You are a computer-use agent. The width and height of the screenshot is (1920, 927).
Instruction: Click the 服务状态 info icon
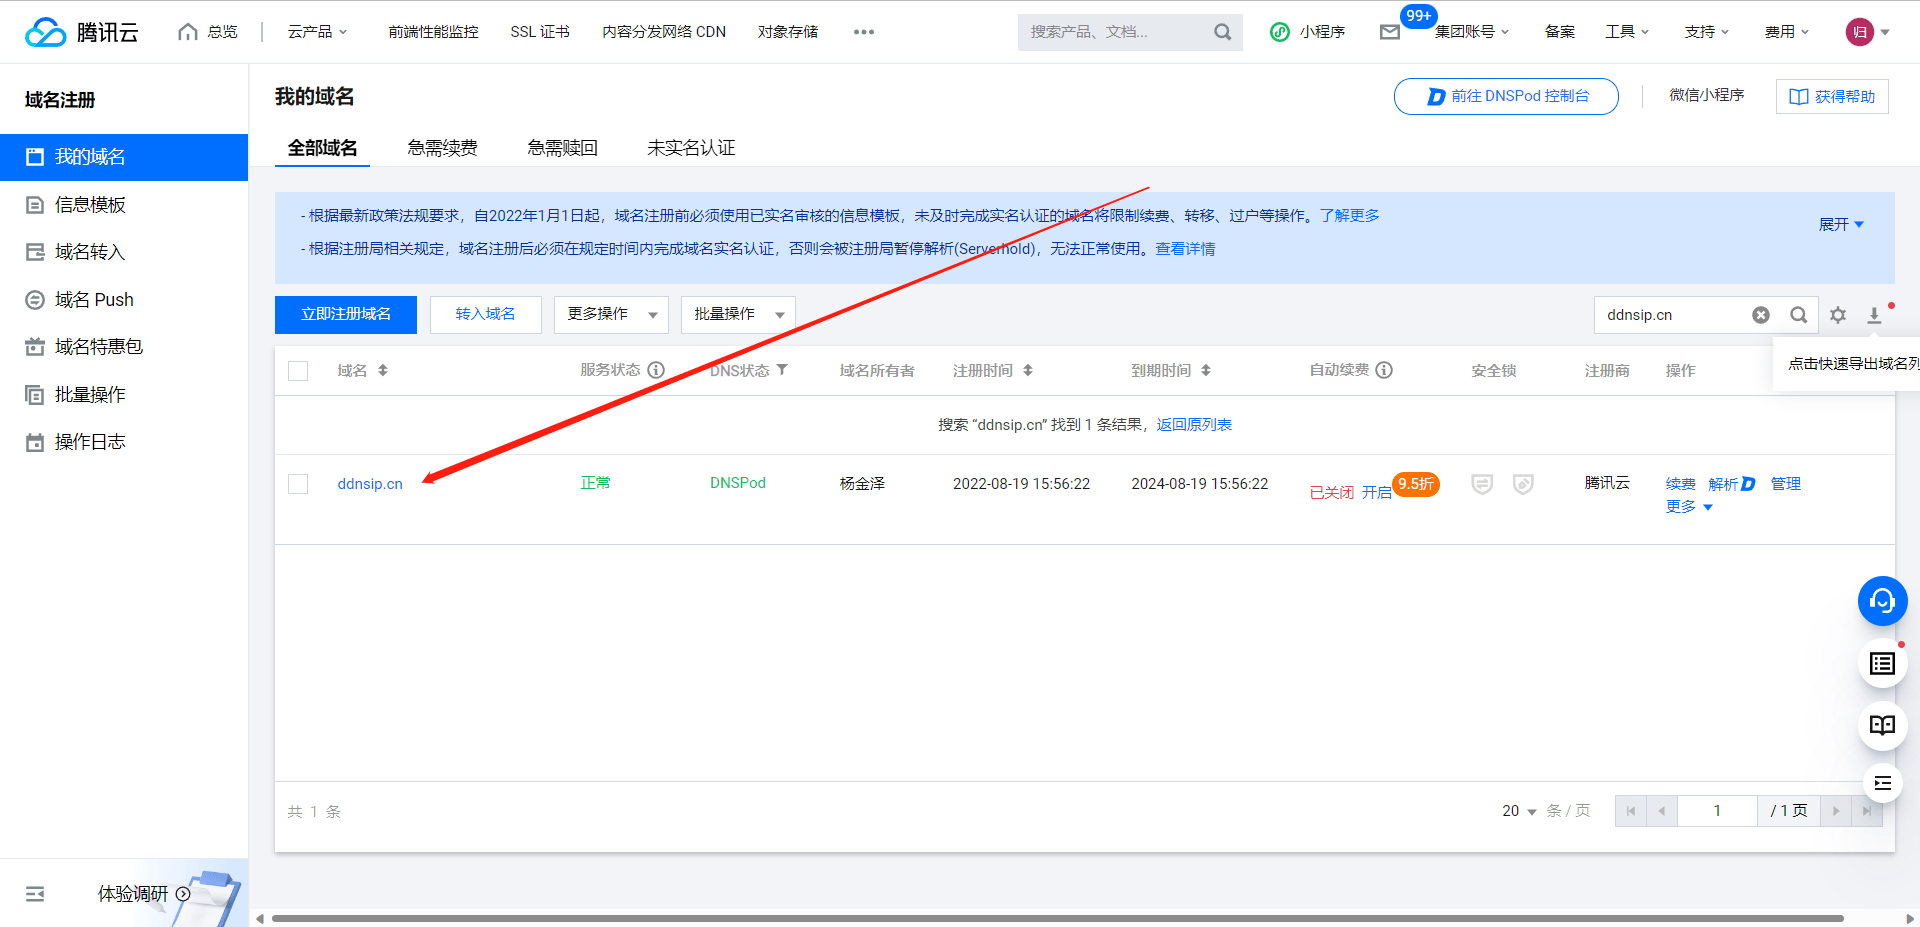(656, 370)
